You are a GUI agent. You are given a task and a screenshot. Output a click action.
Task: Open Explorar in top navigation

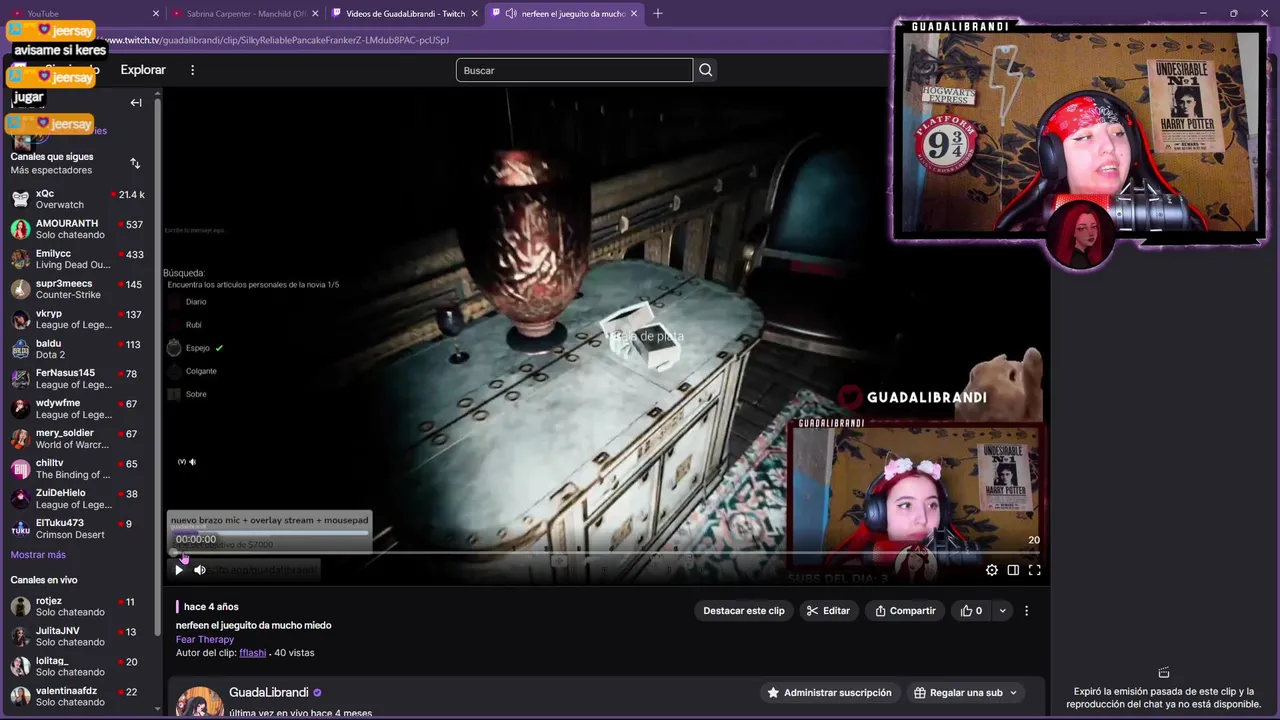pos(143,70)
